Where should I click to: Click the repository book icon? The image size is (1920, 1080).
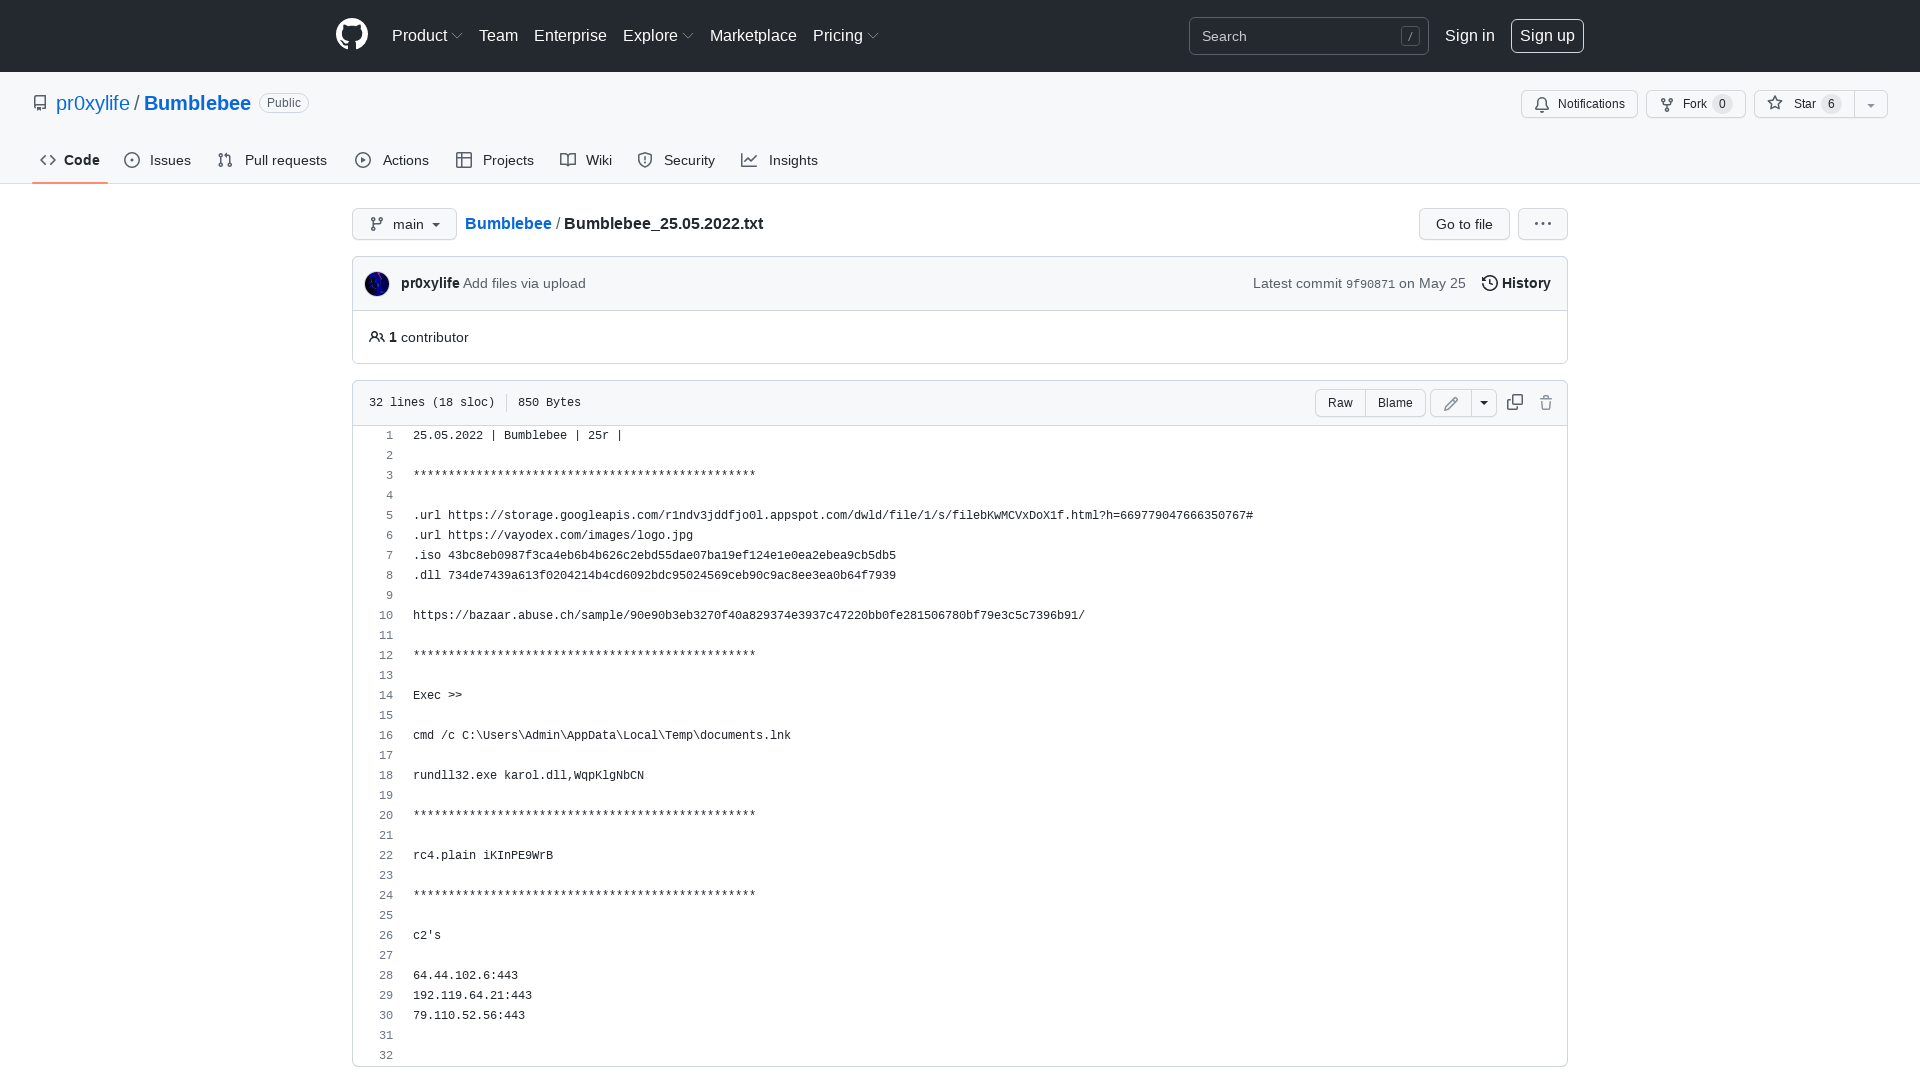pyautogui.click(x=40, y=103)
